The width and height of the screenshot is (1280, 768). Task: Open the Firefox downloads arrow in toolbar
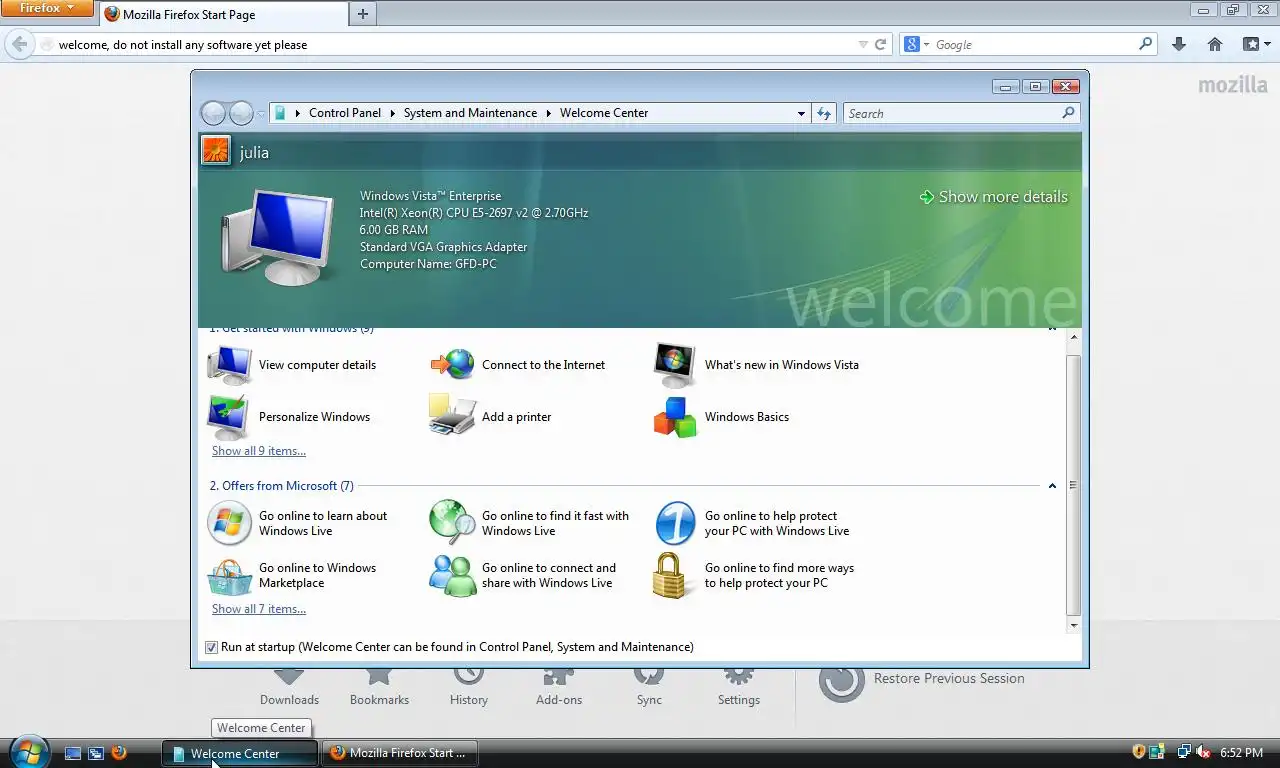pos(1179,44)
